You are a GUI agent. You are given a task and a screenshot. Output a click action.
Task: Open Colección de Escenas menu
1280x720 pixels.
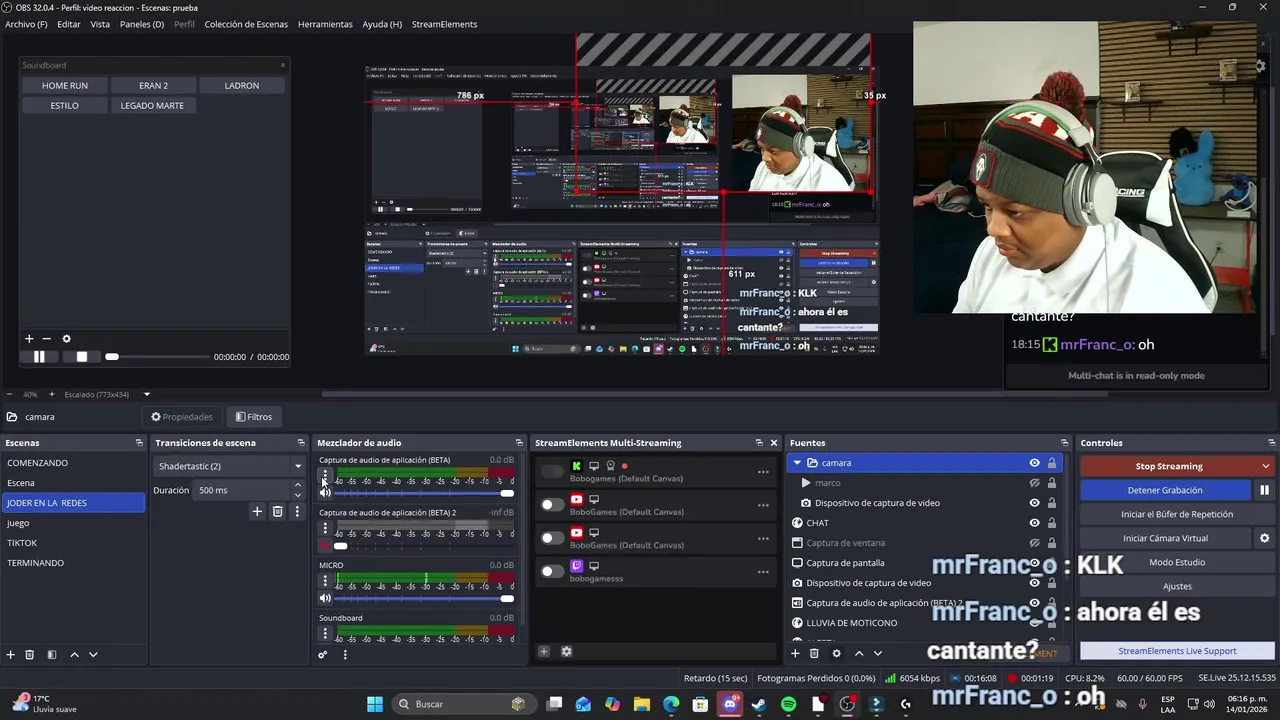(246, 24)
